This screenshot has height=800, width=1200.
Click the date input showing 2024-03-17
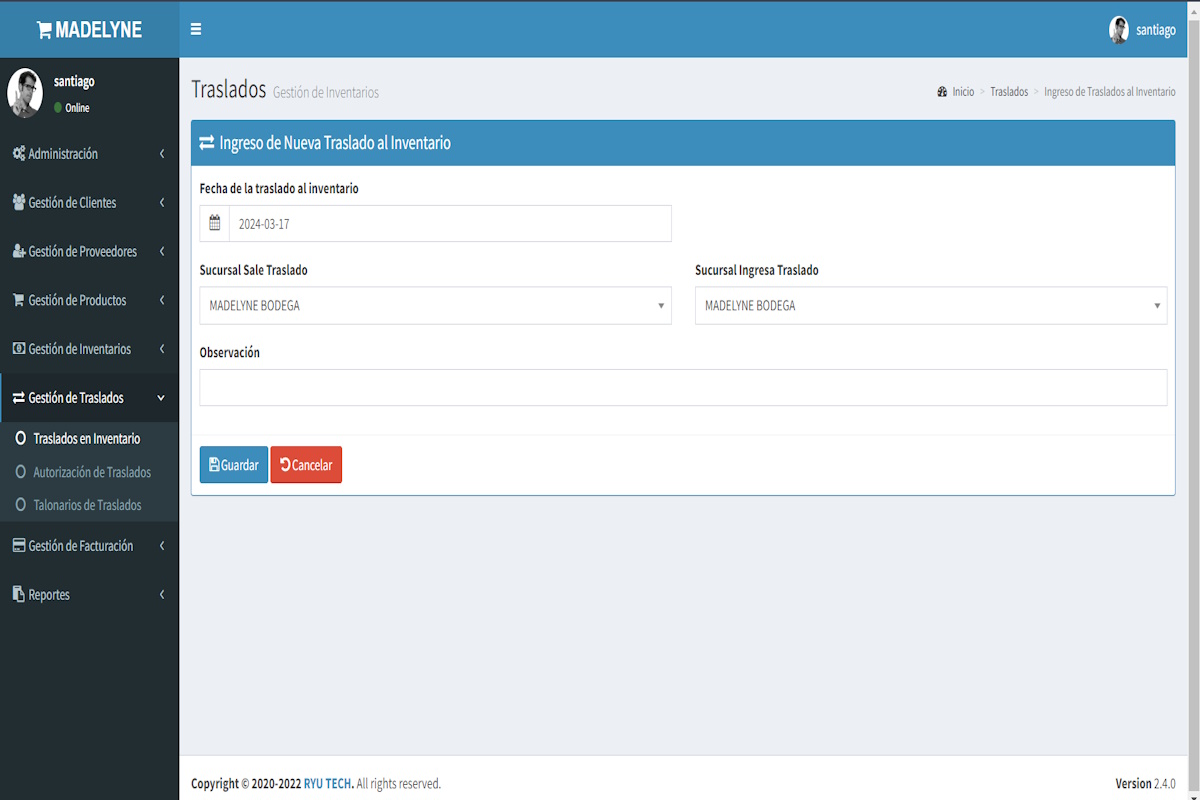point(449,224)
